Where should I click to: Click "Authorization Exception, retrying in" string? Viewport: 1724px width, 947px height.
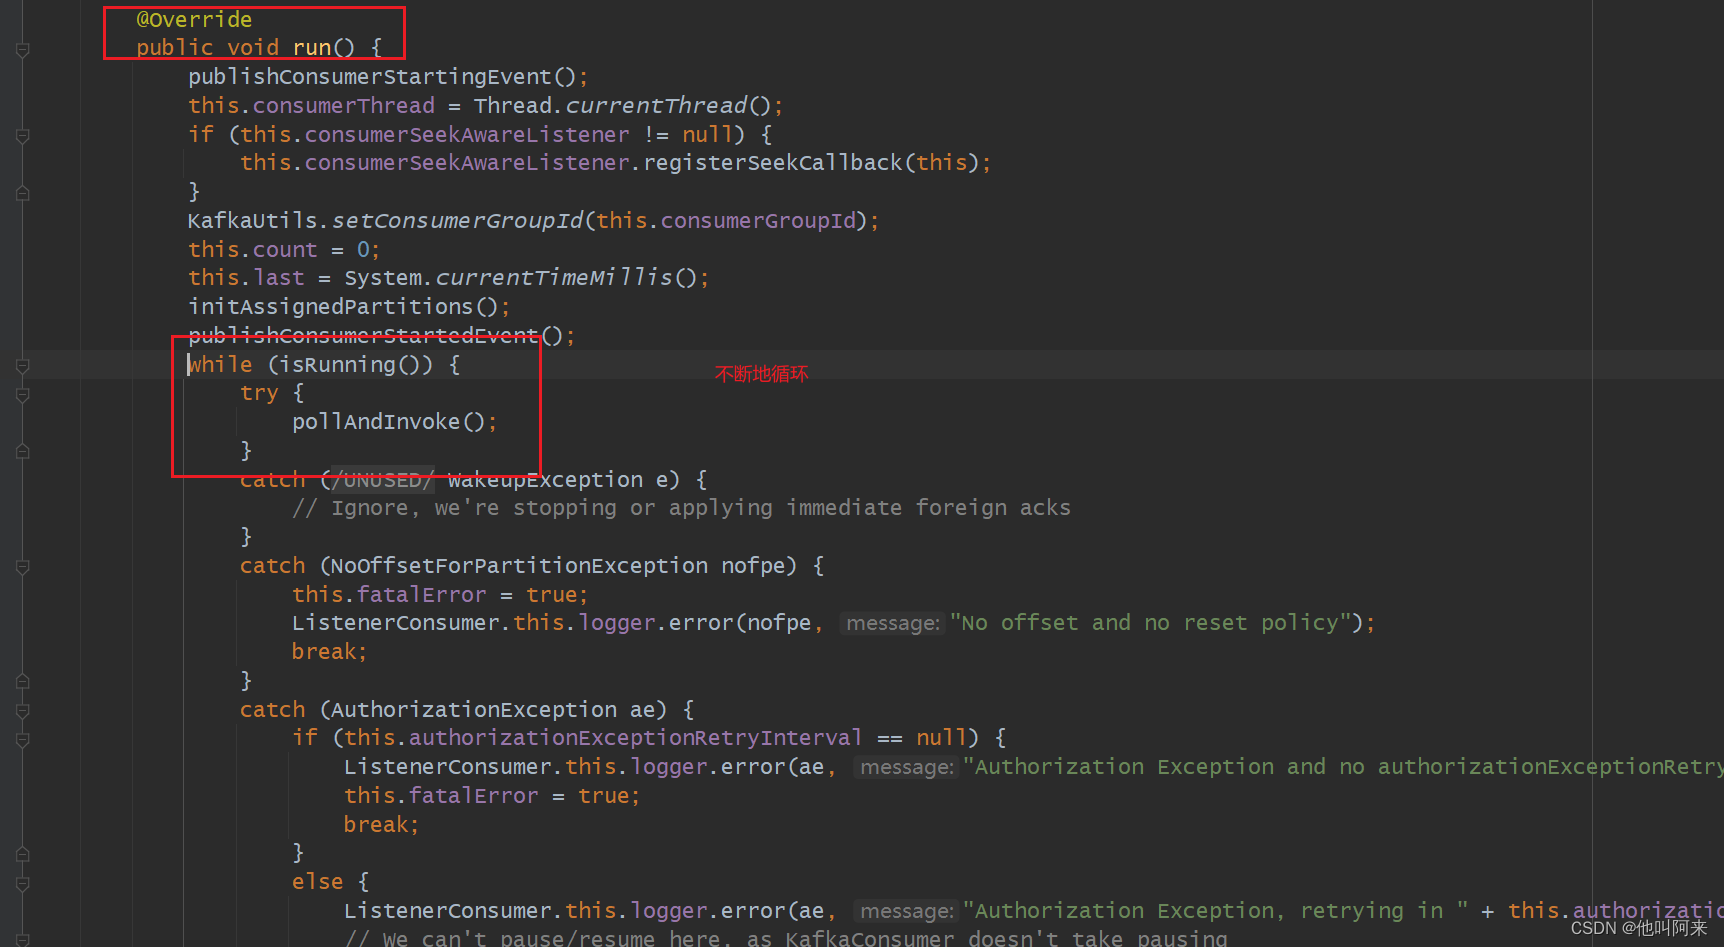[1215, 911]
